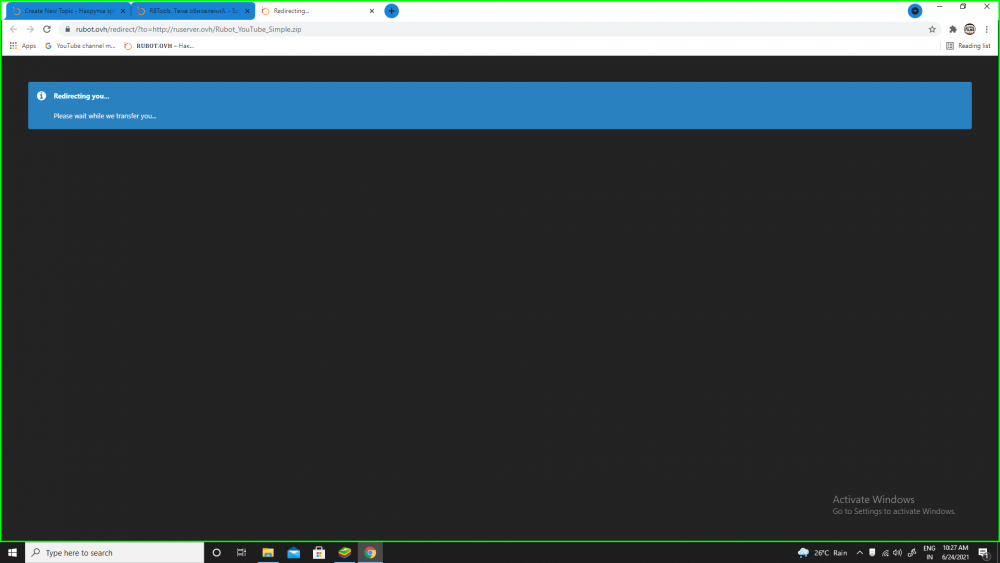Open the Reading list
The image size is (1000, 563).
(x=968, y=46)
